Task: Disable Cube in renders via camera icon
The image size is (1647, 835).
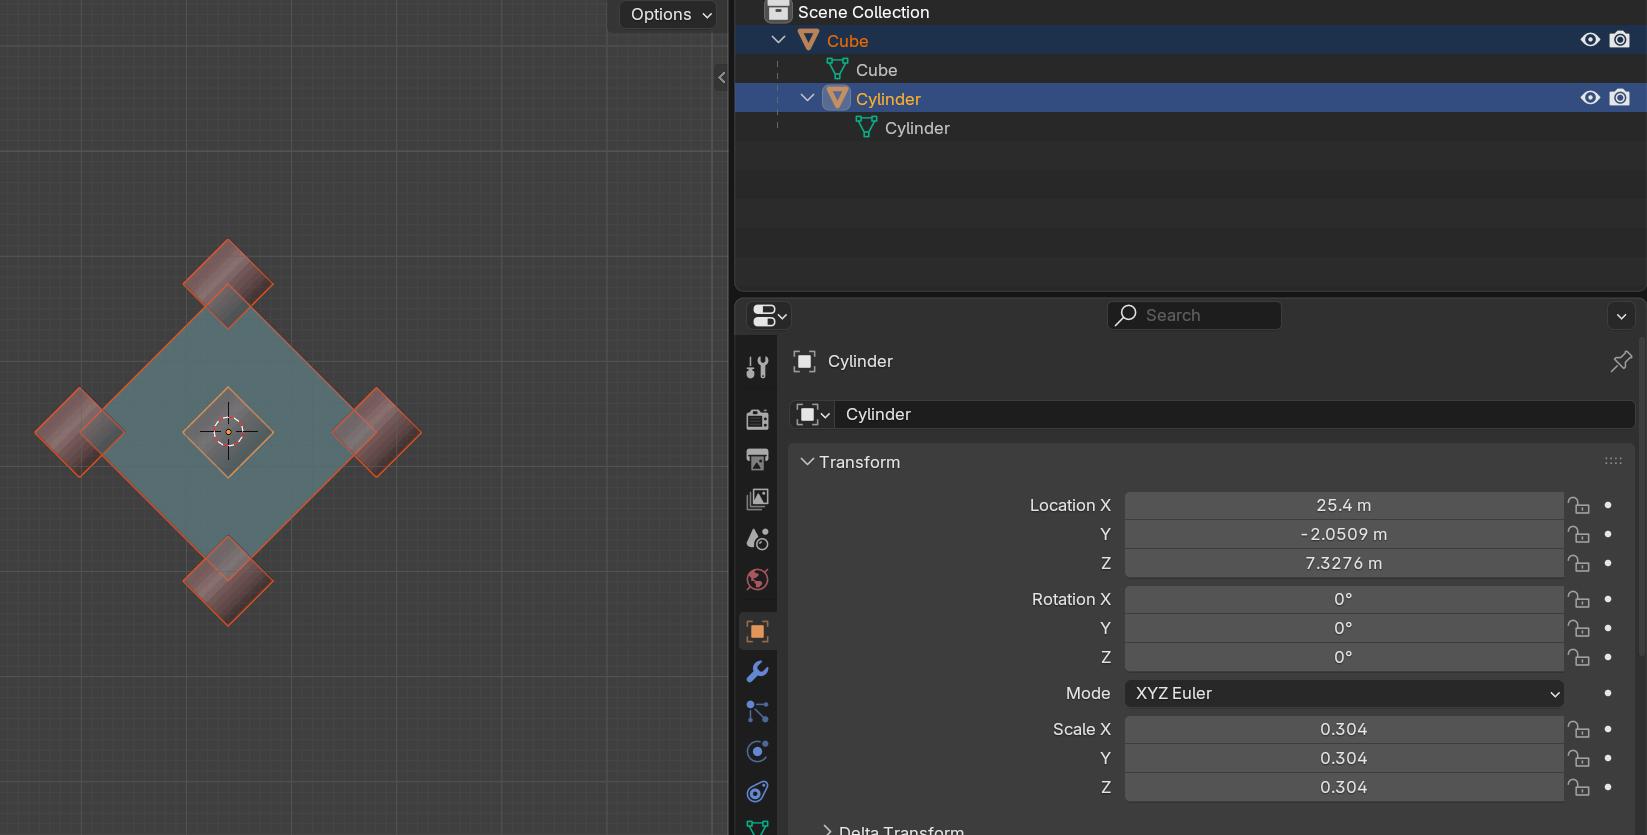Action: point(1620,40)
